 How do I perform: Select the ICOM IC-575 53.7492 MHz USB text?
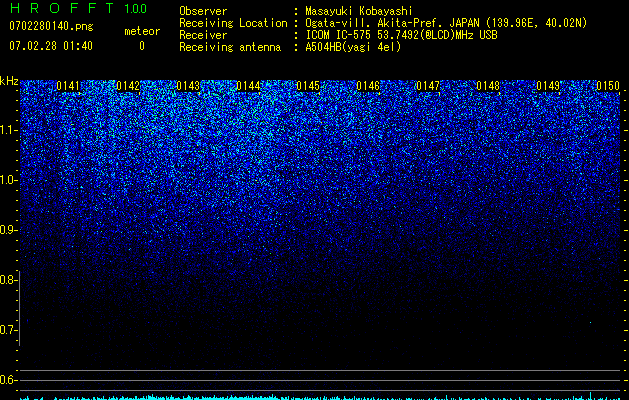click(401, 35)
